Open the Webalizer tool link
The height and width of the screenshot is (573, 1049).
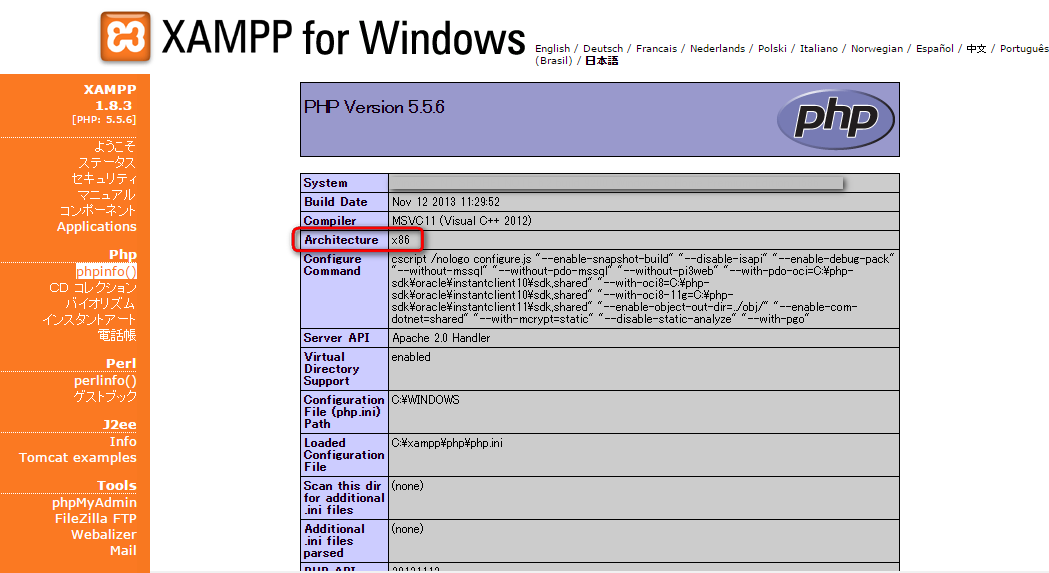click(x=104, y=534)
